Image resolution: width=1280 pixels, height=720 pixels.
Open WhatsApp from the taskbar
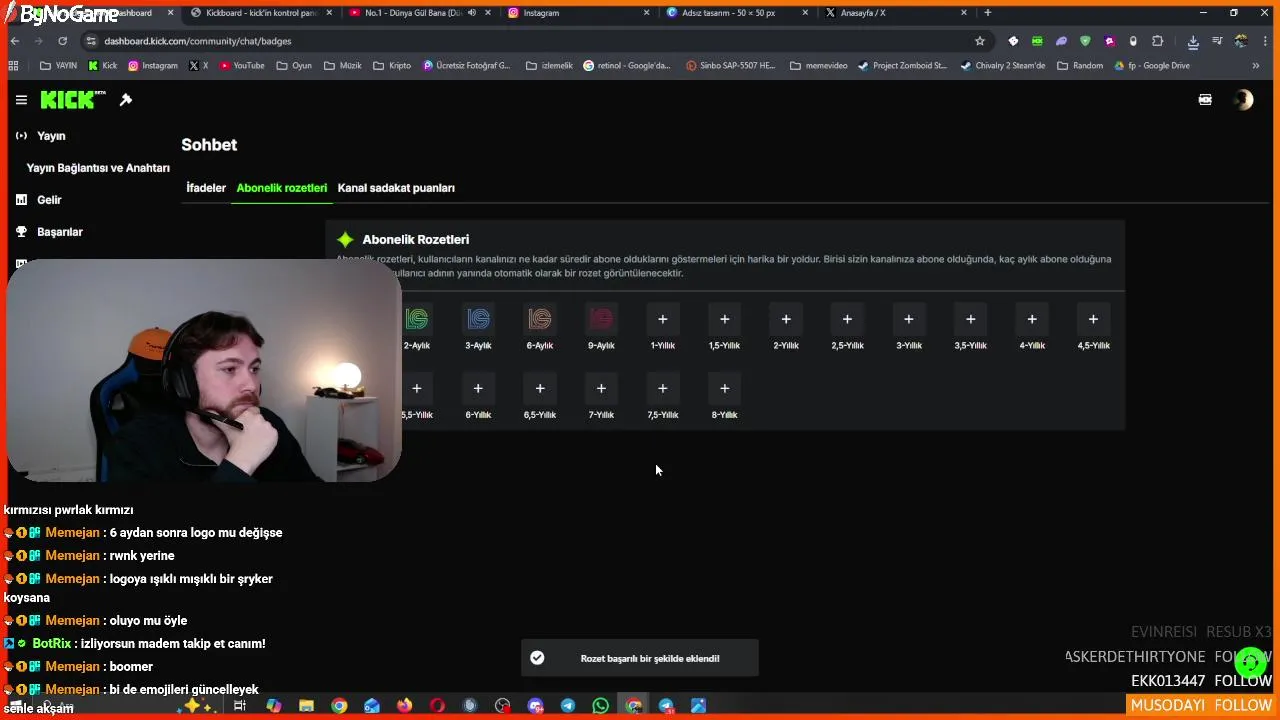pos(600,706)
